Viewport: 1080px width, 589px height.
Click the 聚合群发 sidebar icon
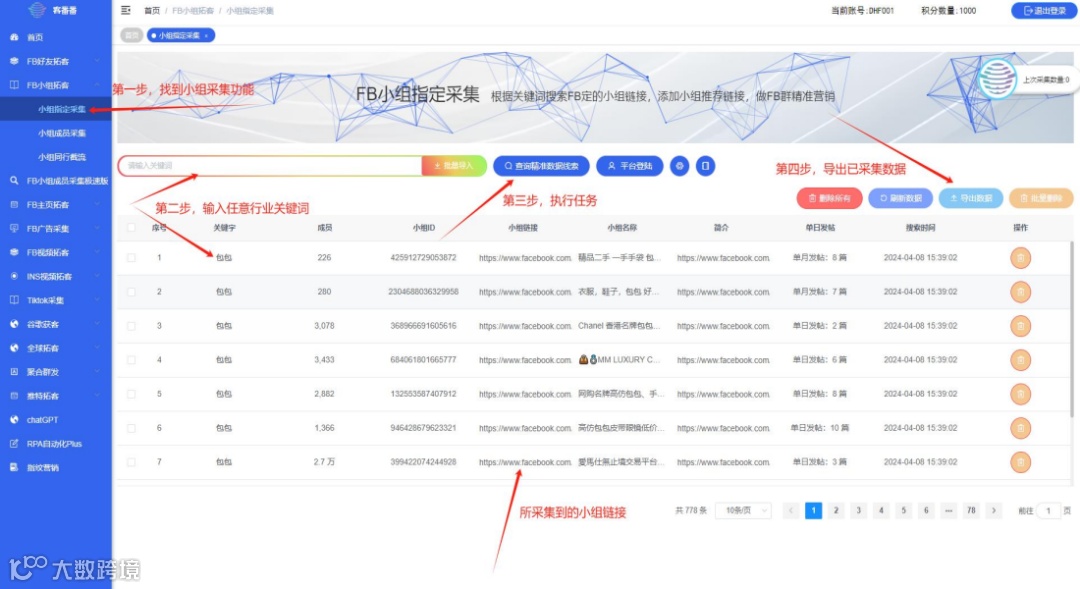(x=14, y=372)
